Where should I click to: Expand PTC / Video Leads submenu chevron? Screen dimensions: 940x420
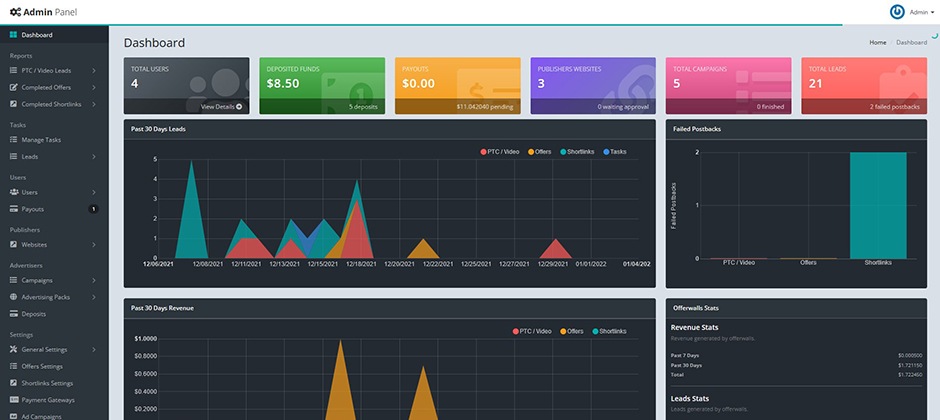[x=94, y=70]
